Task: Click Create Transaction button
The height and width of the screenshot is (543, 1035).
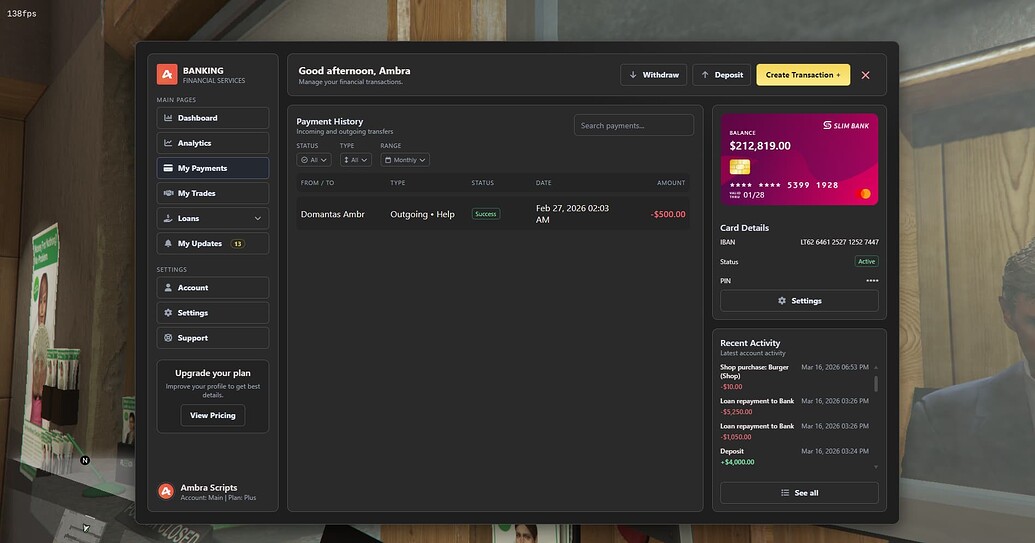Action: (803, 75)
